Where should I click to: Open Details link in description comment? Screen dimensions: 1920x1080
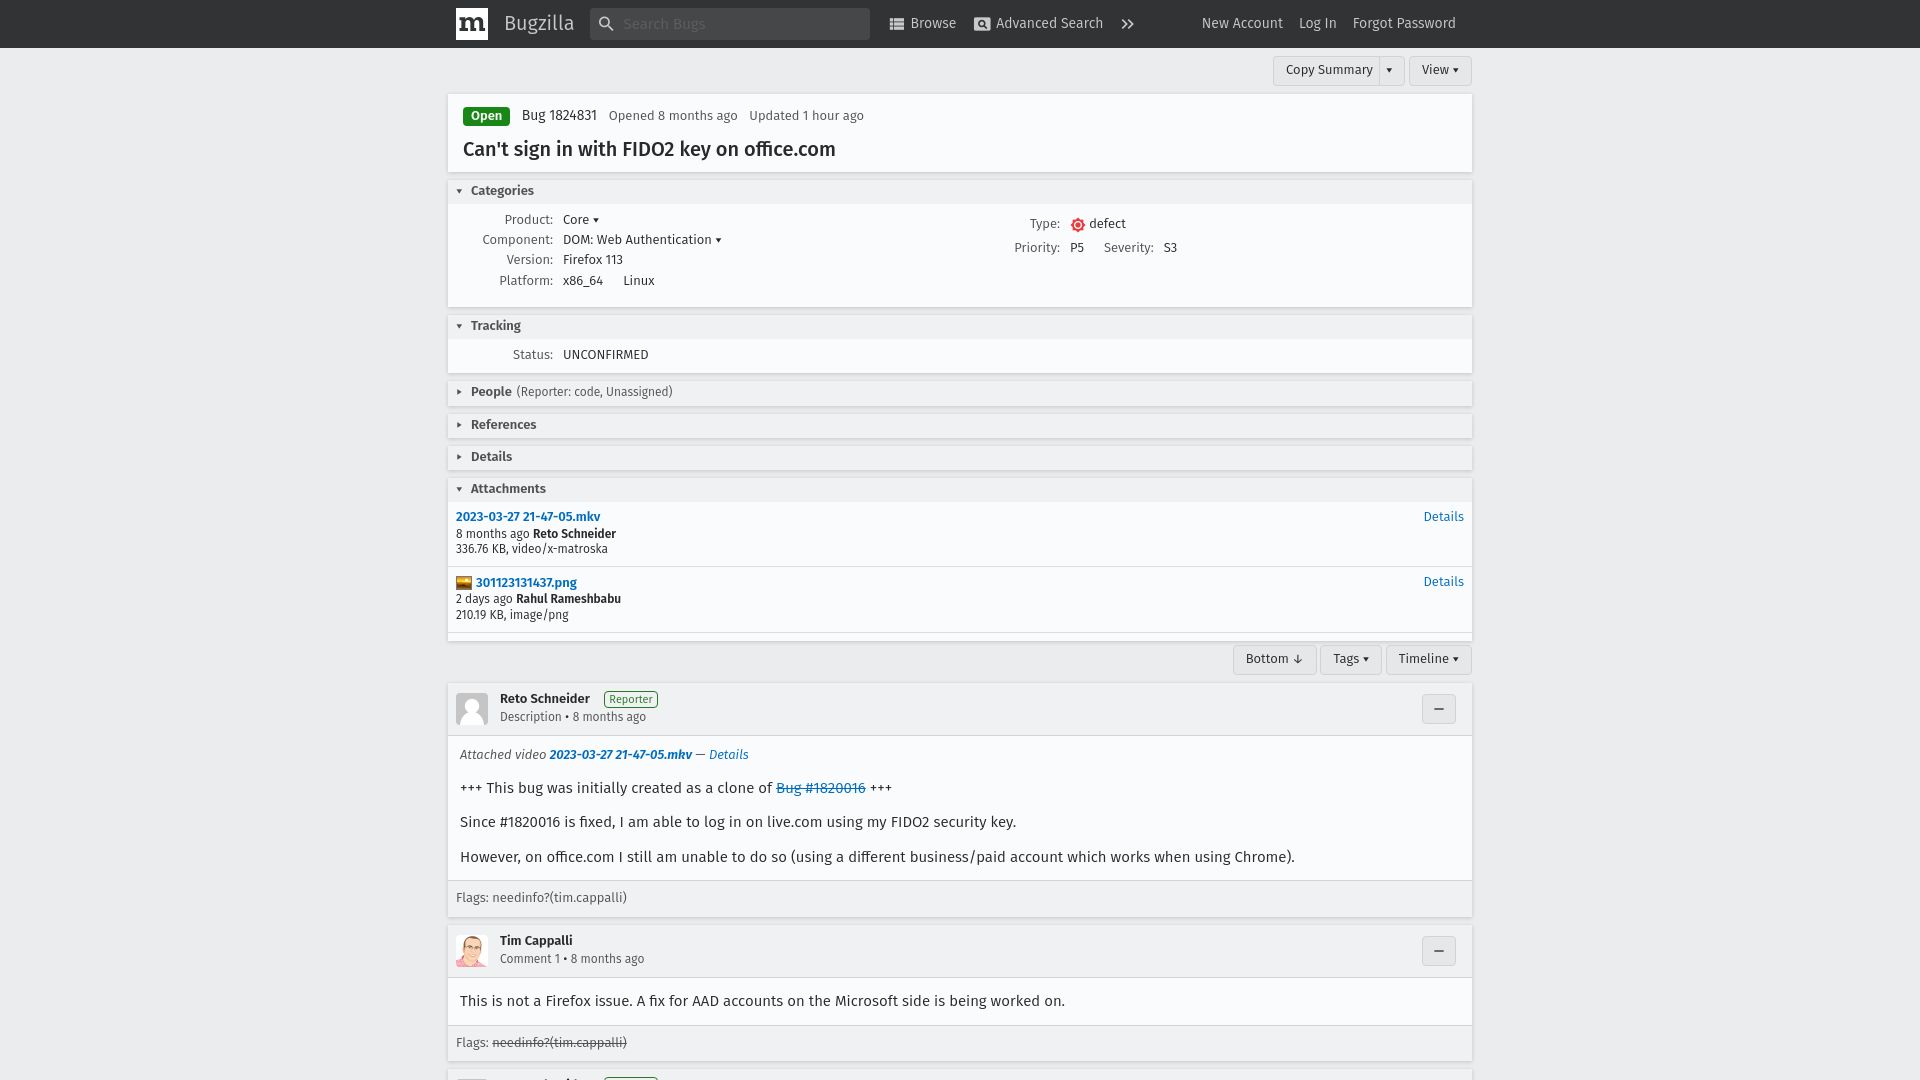coord(728,756)
